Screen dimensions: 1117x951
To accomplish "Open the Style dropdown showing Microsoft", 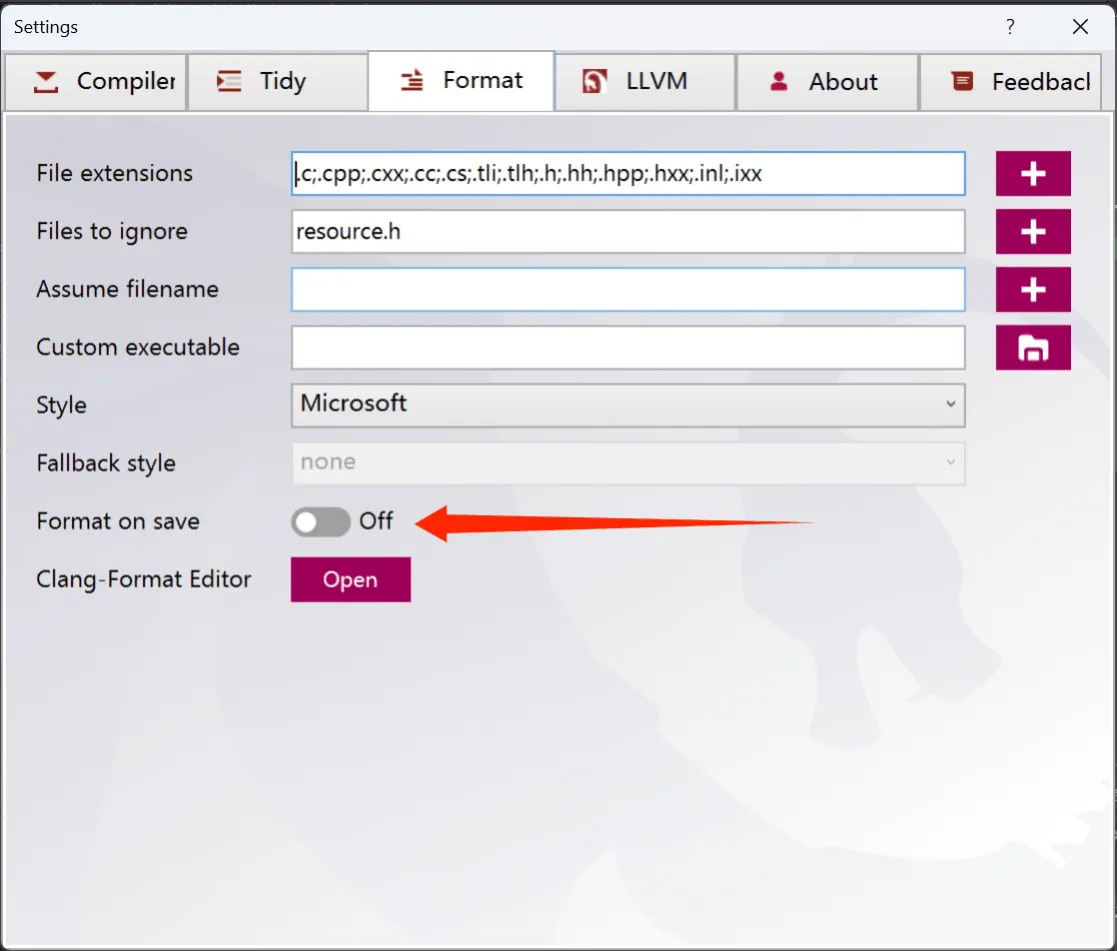I will click(x=627, y=405).
